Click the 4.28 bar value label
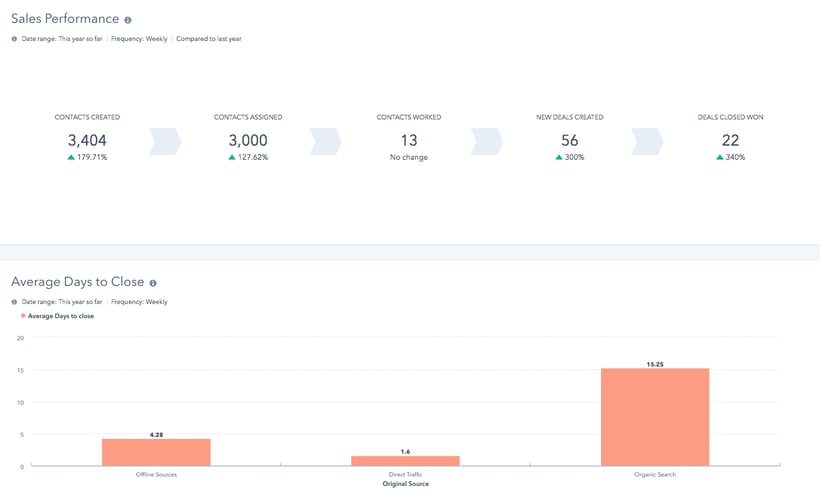 (x=156, y=435)
